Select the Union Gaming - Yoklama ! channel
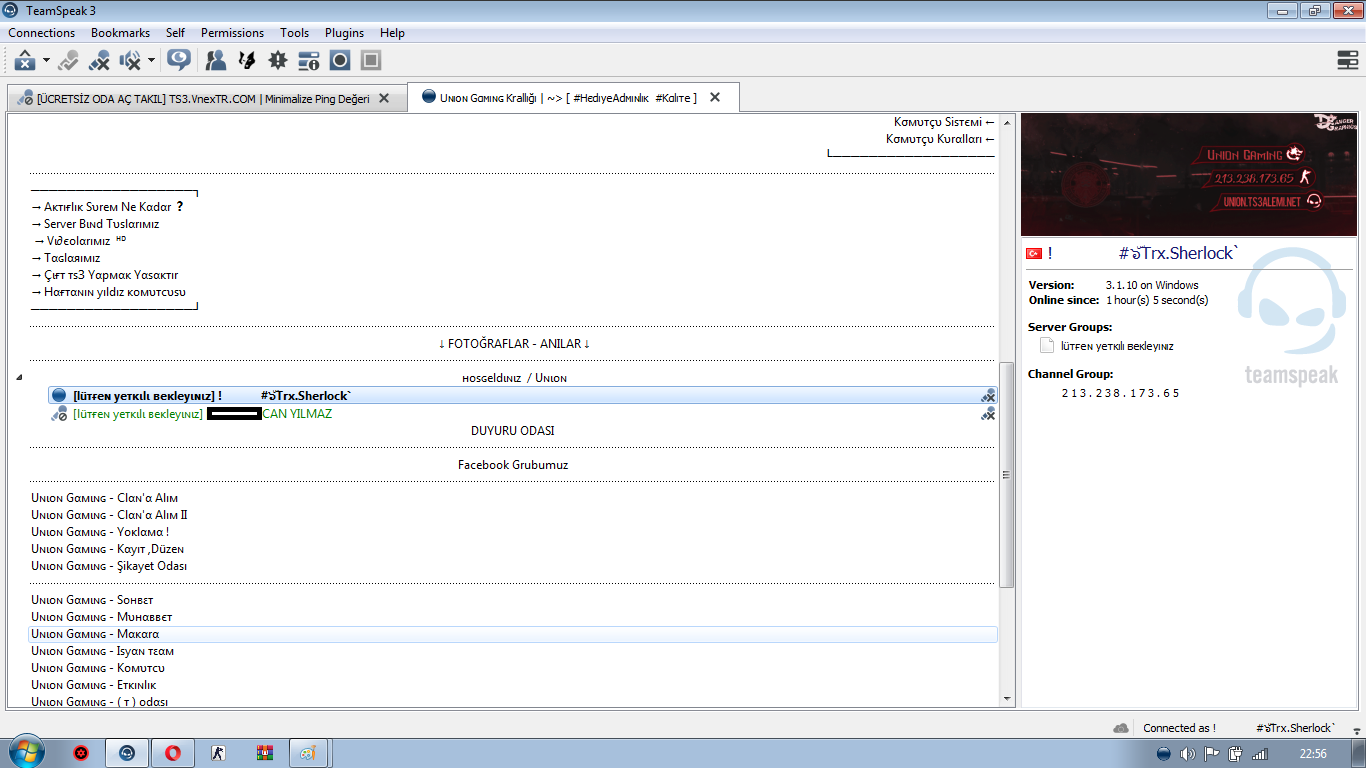This screenshot has width=1366, height=768. coord(100,532)
